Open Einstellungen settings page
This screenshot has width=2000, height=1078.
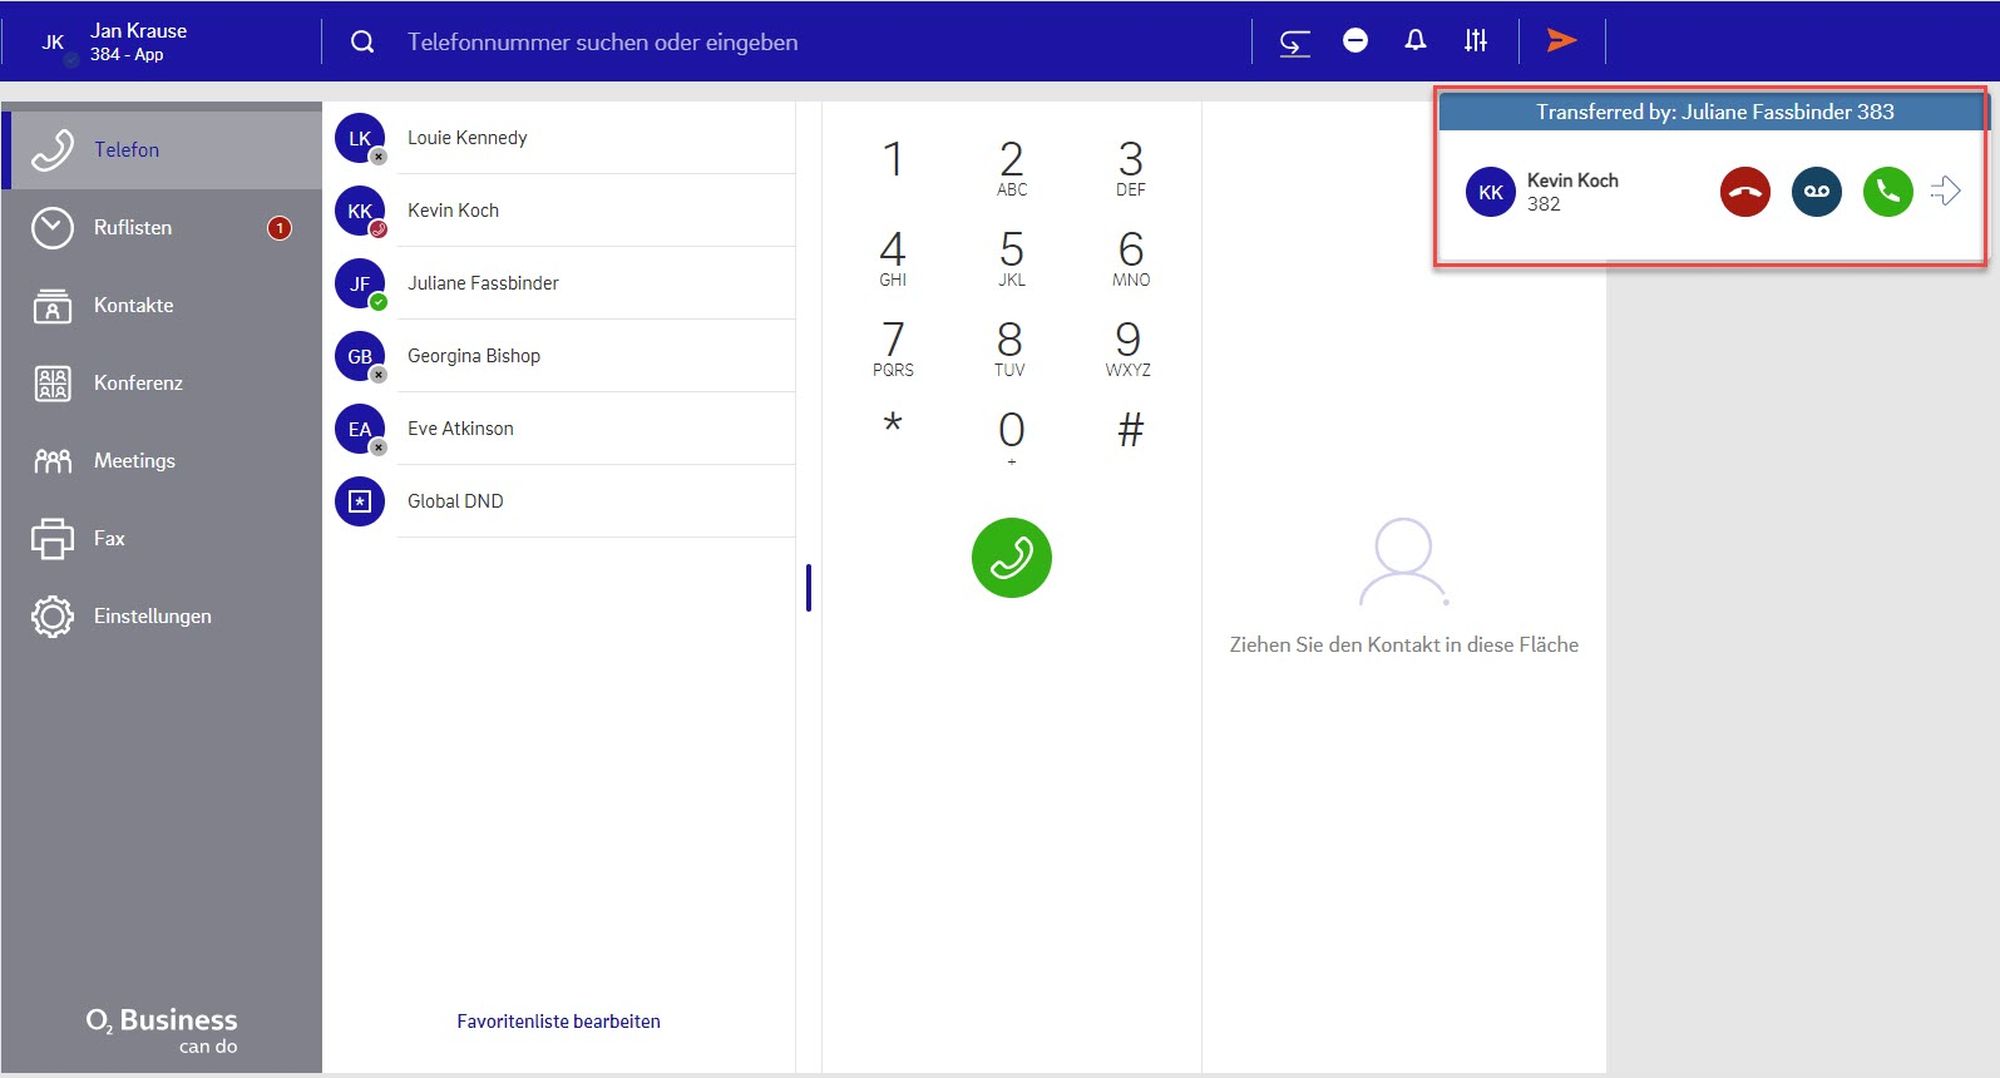pyautogui.click(x=152, y=616)
